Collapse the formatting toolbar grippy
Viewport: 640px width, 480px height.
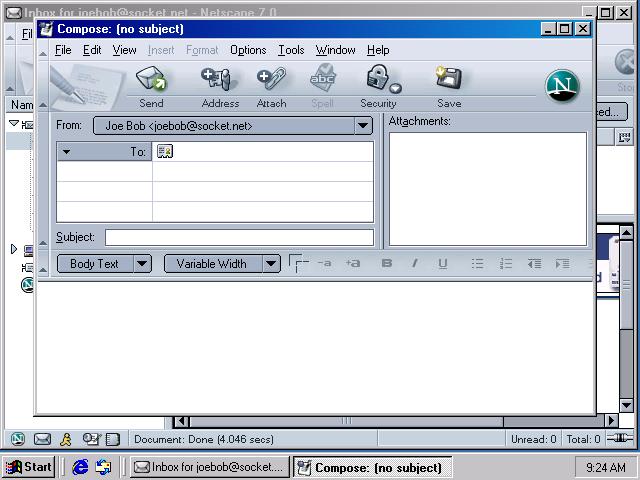tap(43, 264)
